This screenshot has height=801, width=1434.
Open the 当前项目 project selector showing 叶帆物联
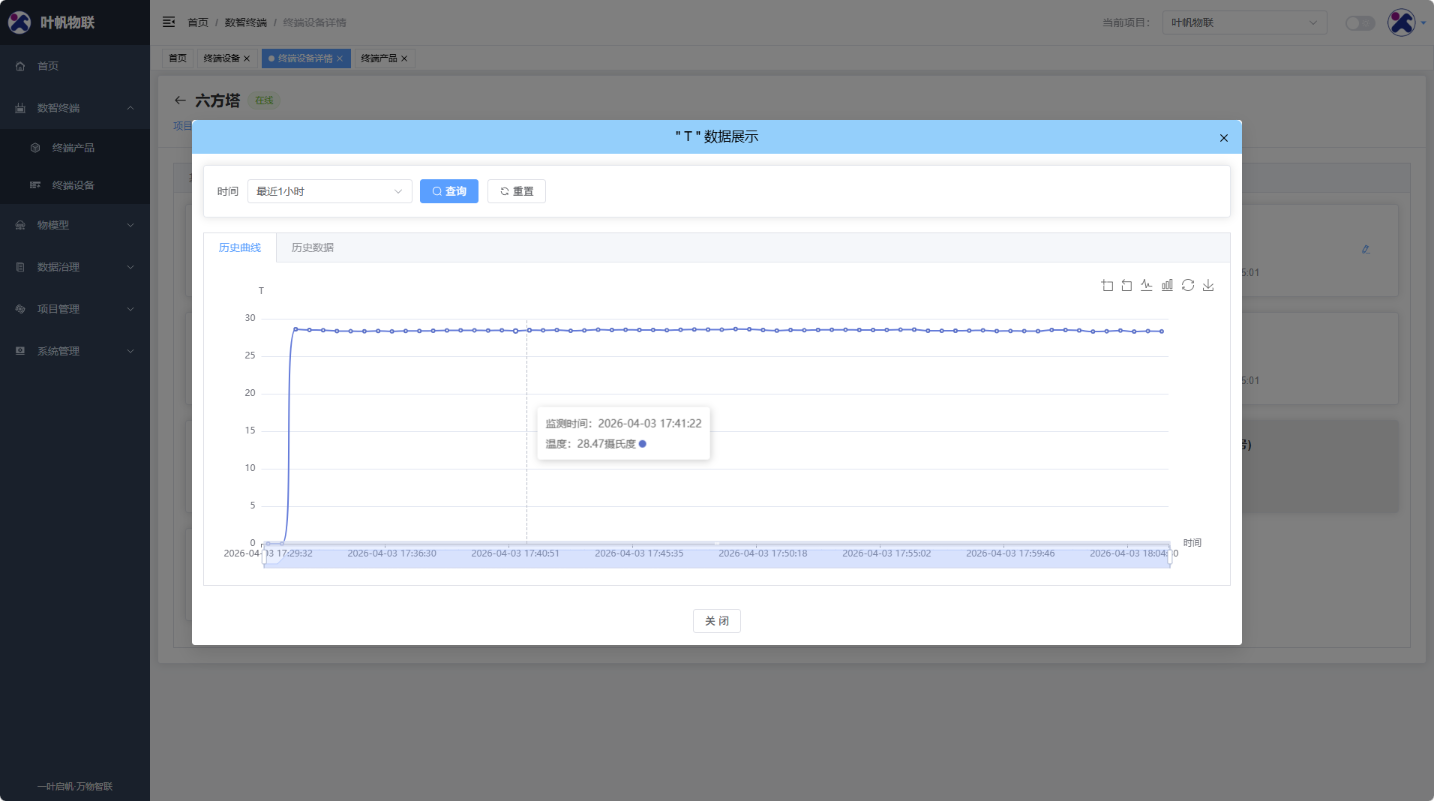1243,22
